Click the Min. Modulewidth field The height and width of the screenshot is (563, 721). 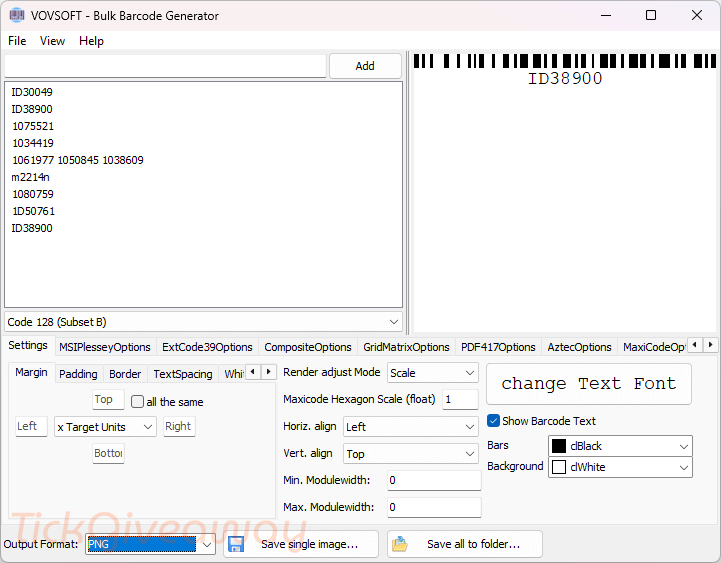tap(434, 480)
